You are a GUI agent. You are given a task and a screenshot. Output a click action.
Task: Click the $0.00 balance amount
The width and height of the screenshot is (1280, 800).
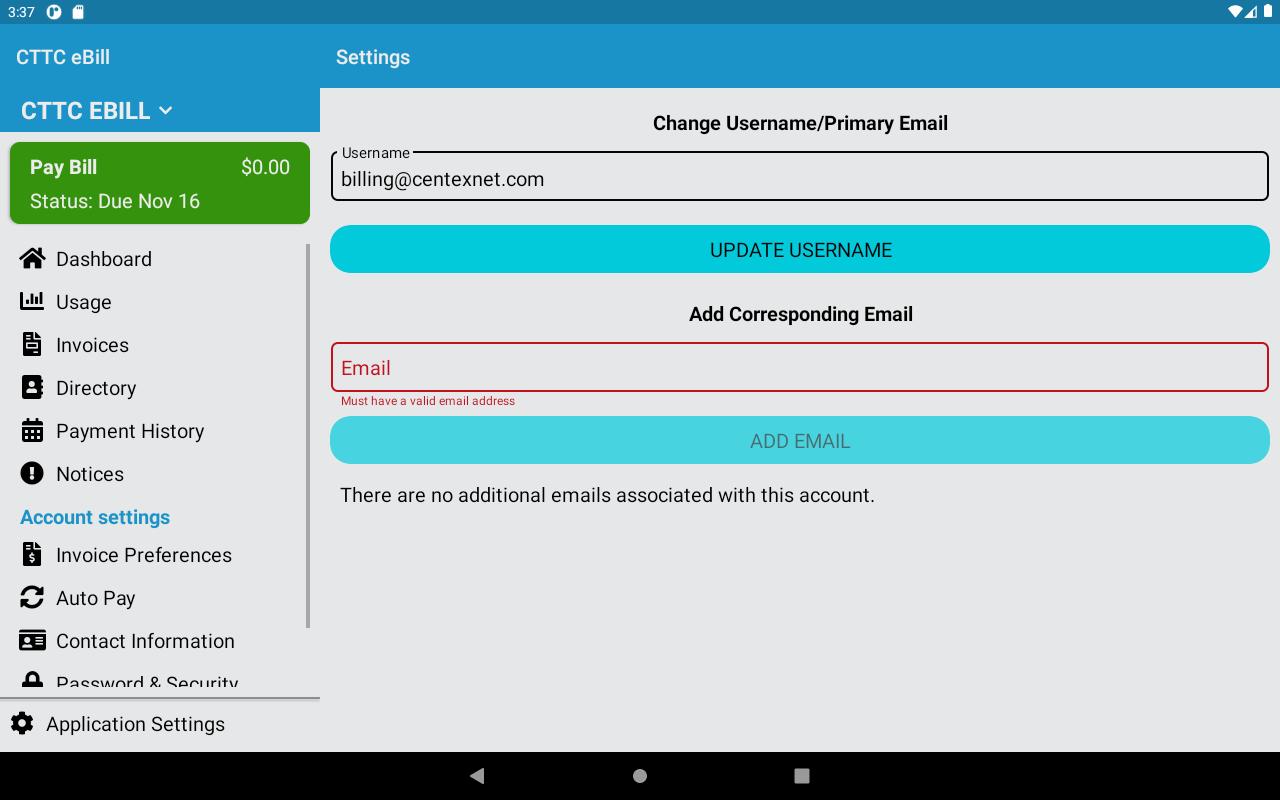tap(265, 167)
